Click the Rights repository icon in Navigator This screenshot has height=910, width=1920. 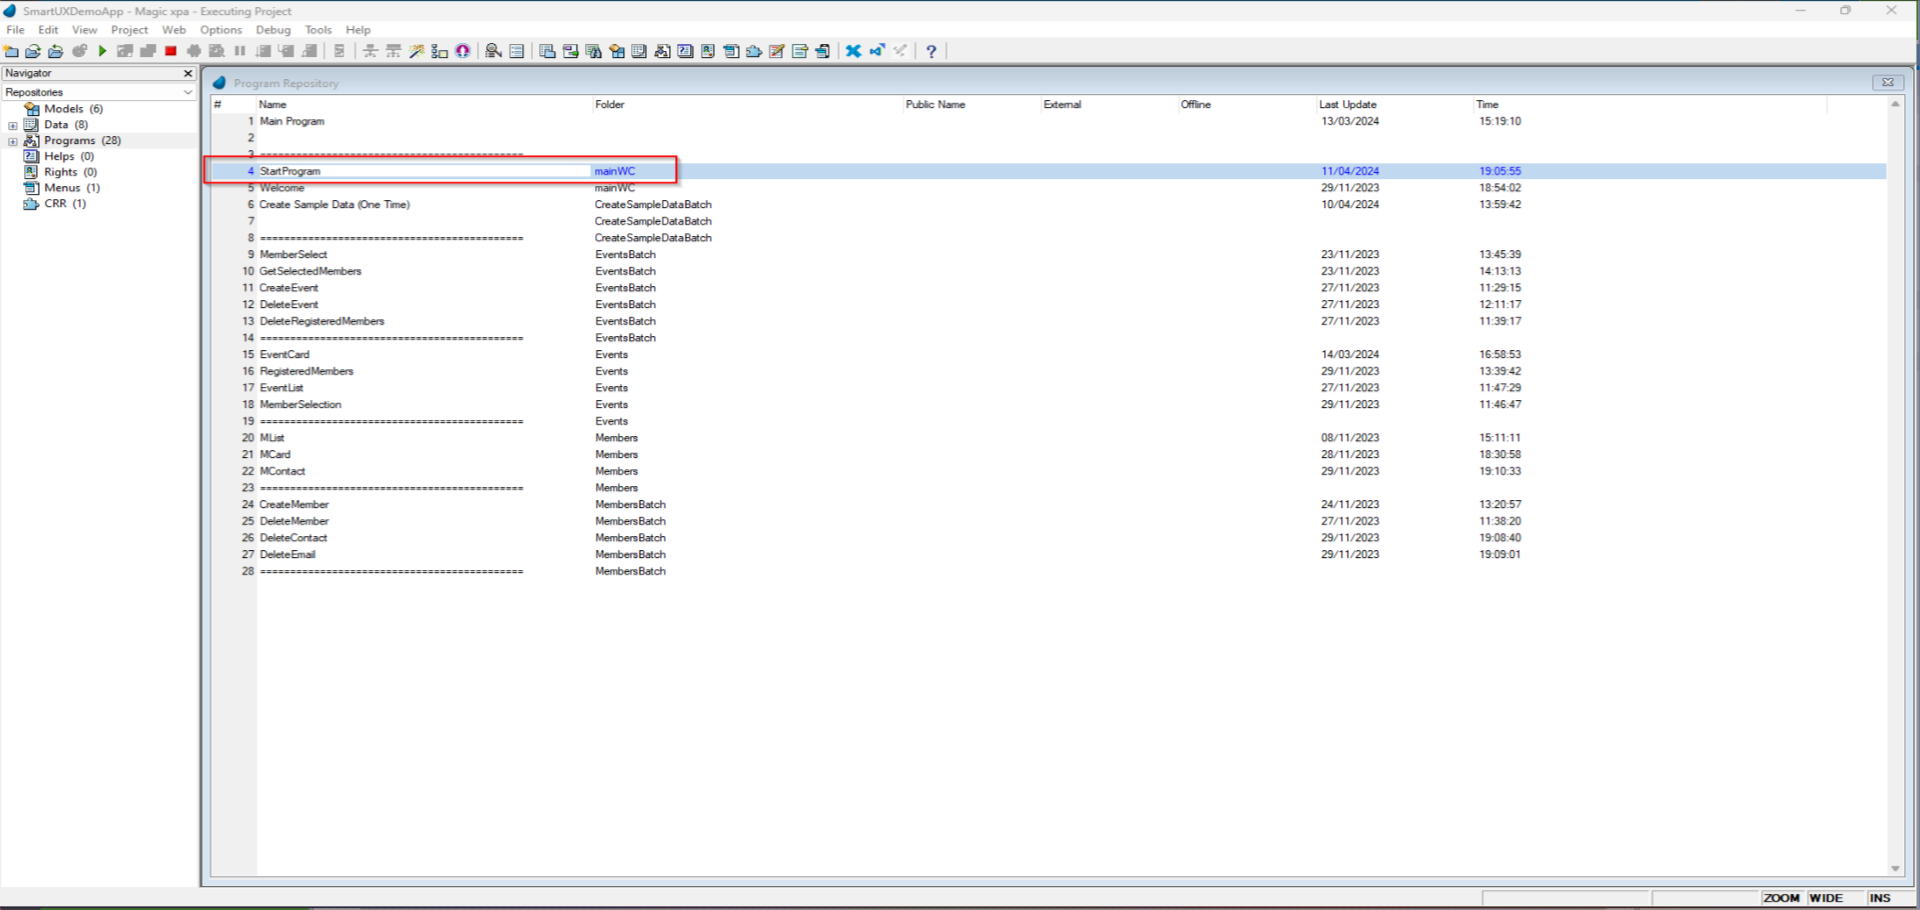point(31,171)
